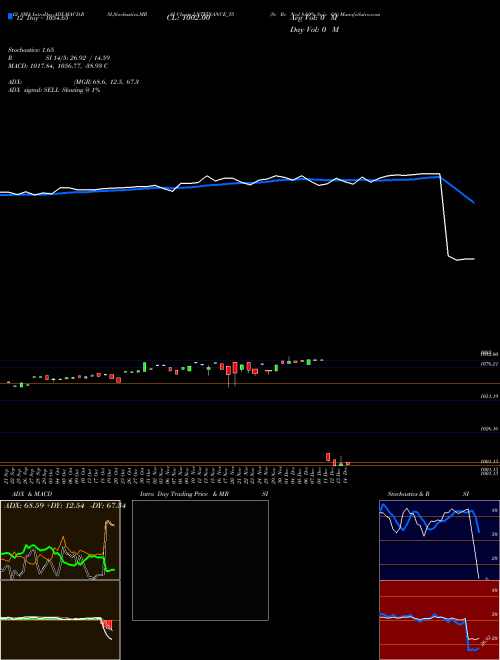Select the 'Avg Vol: 0 M' reading
Image resolution: width=500 pixels, height=660 pixels.
[x=314, y=18]
